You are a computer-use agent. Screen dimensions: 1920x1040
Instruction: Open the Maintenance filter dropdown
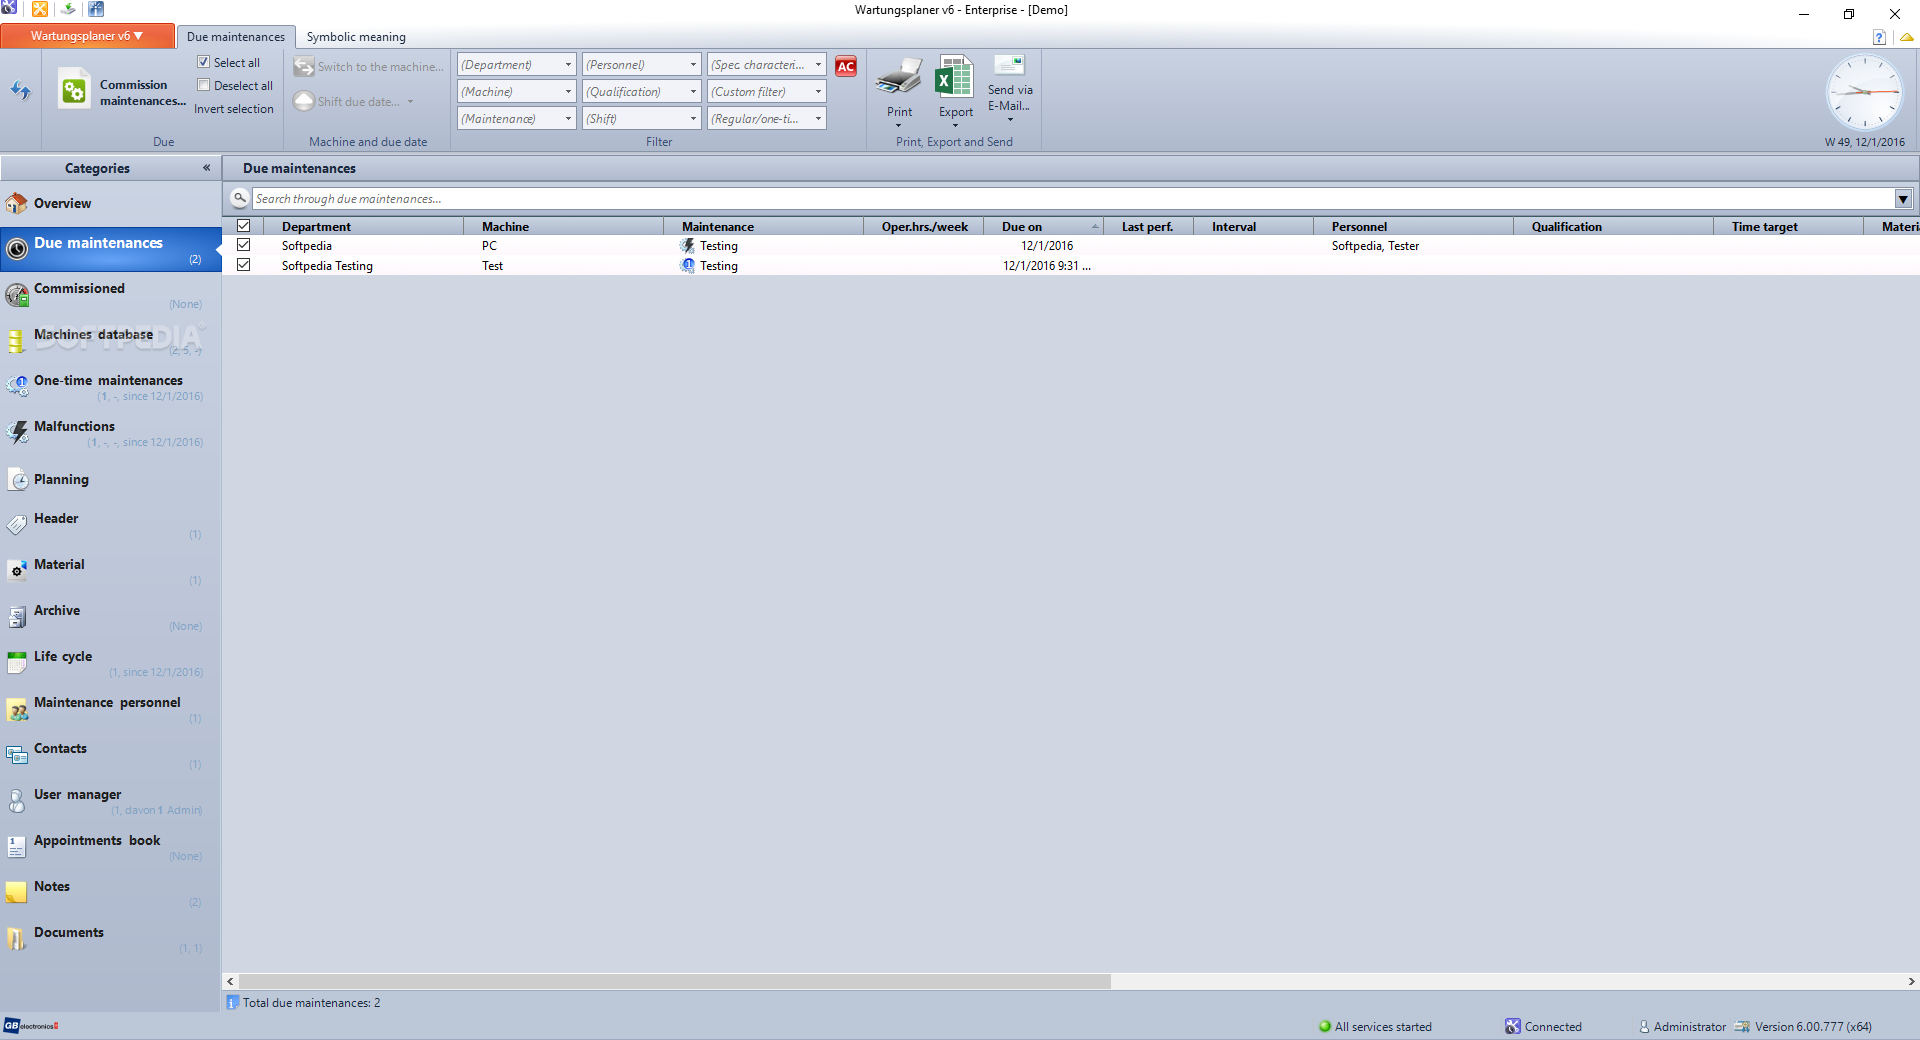coord(516,119)
